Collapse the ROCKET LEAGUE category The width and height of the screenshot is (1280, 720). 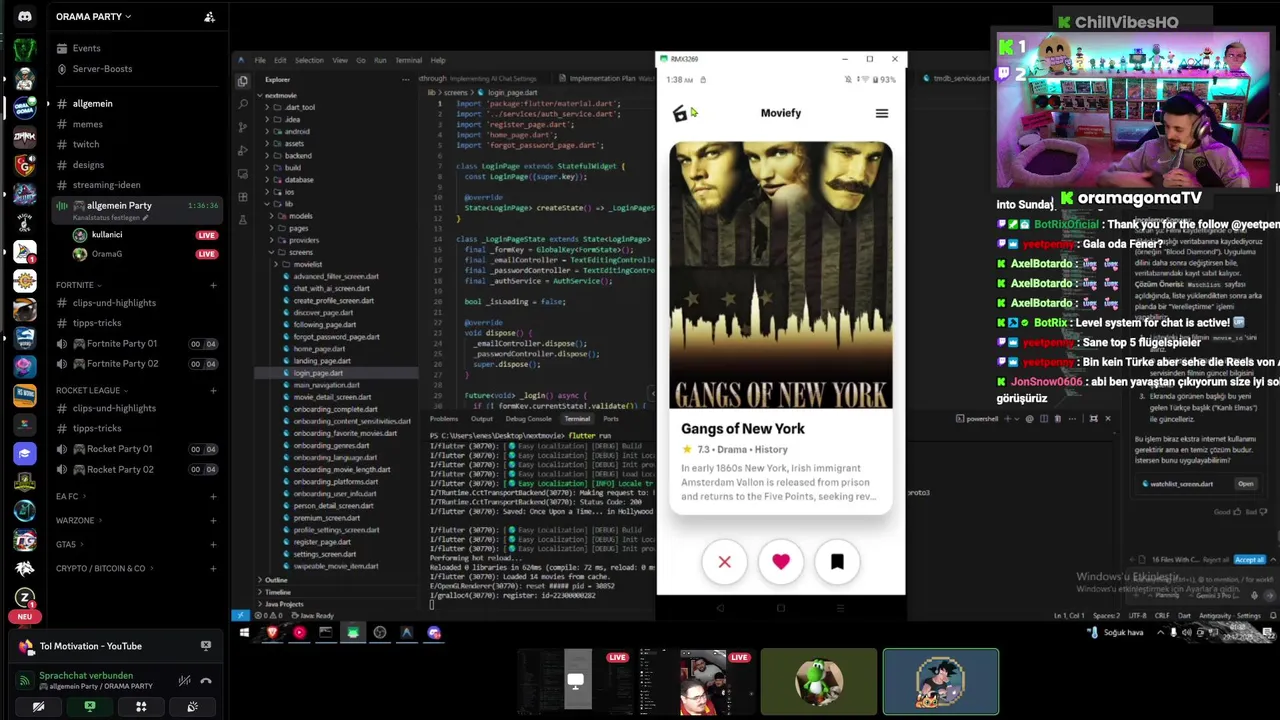pos(92,391)
